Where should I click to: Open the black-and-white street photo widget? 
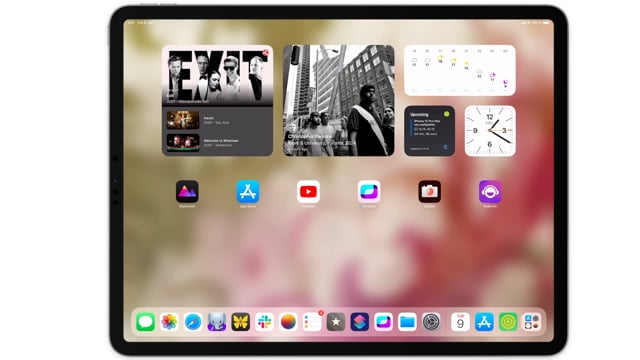click(x=339, y=100)
